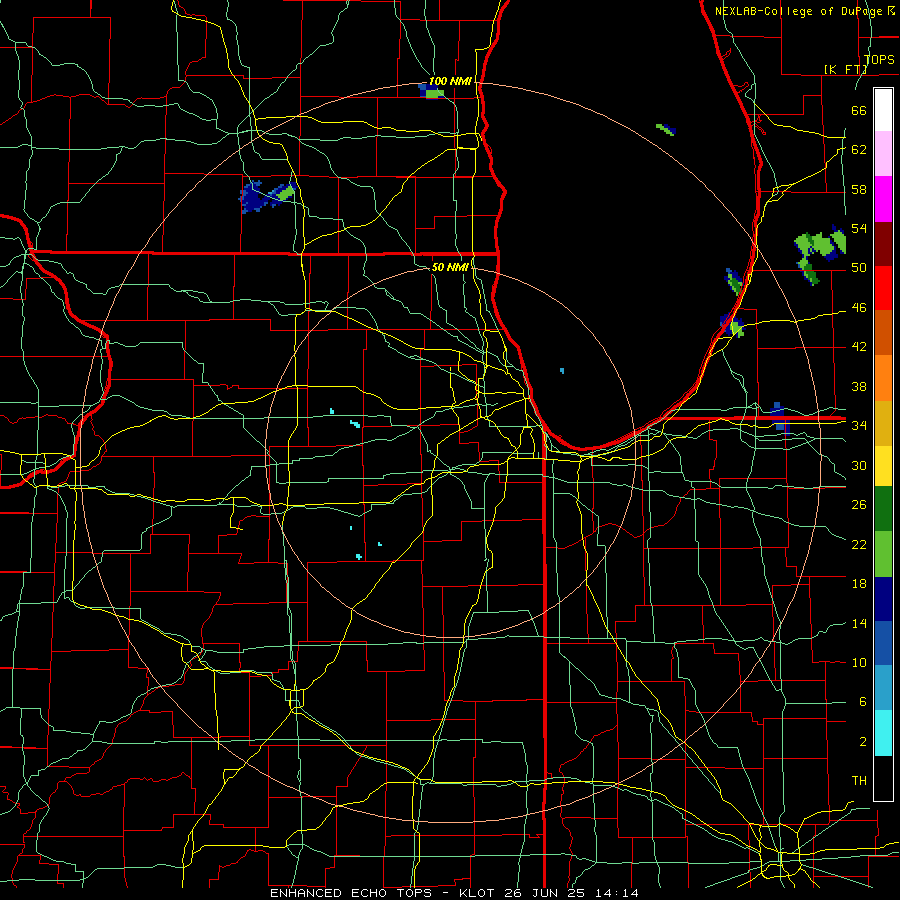Click the black TH threshold legend segment

click(883, 778)
